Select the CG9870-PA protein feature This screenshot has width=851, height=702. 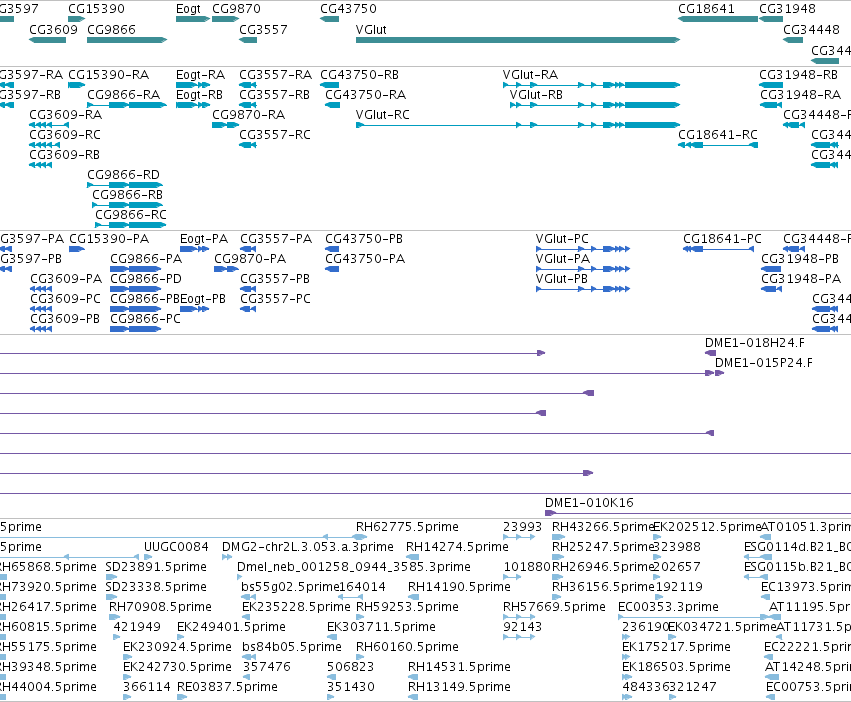pyautogui.click(x=226, y=269)
